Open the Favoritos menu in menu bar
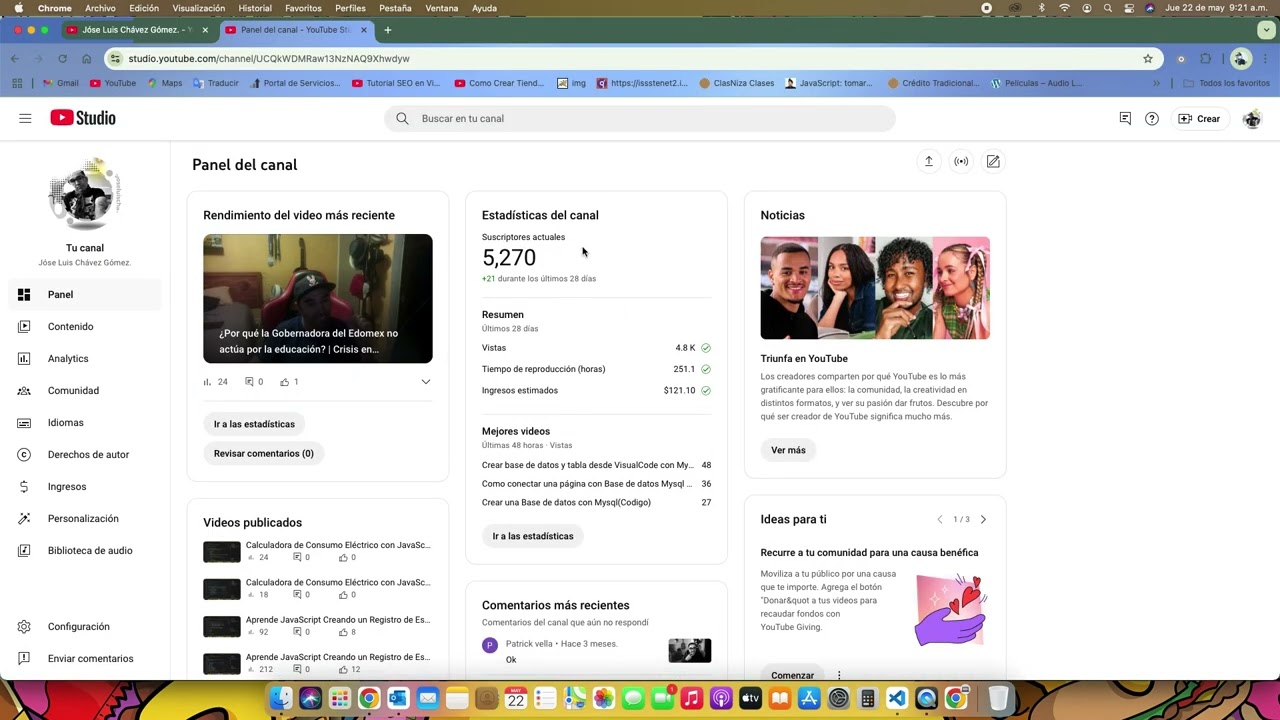 coord(303,8)
